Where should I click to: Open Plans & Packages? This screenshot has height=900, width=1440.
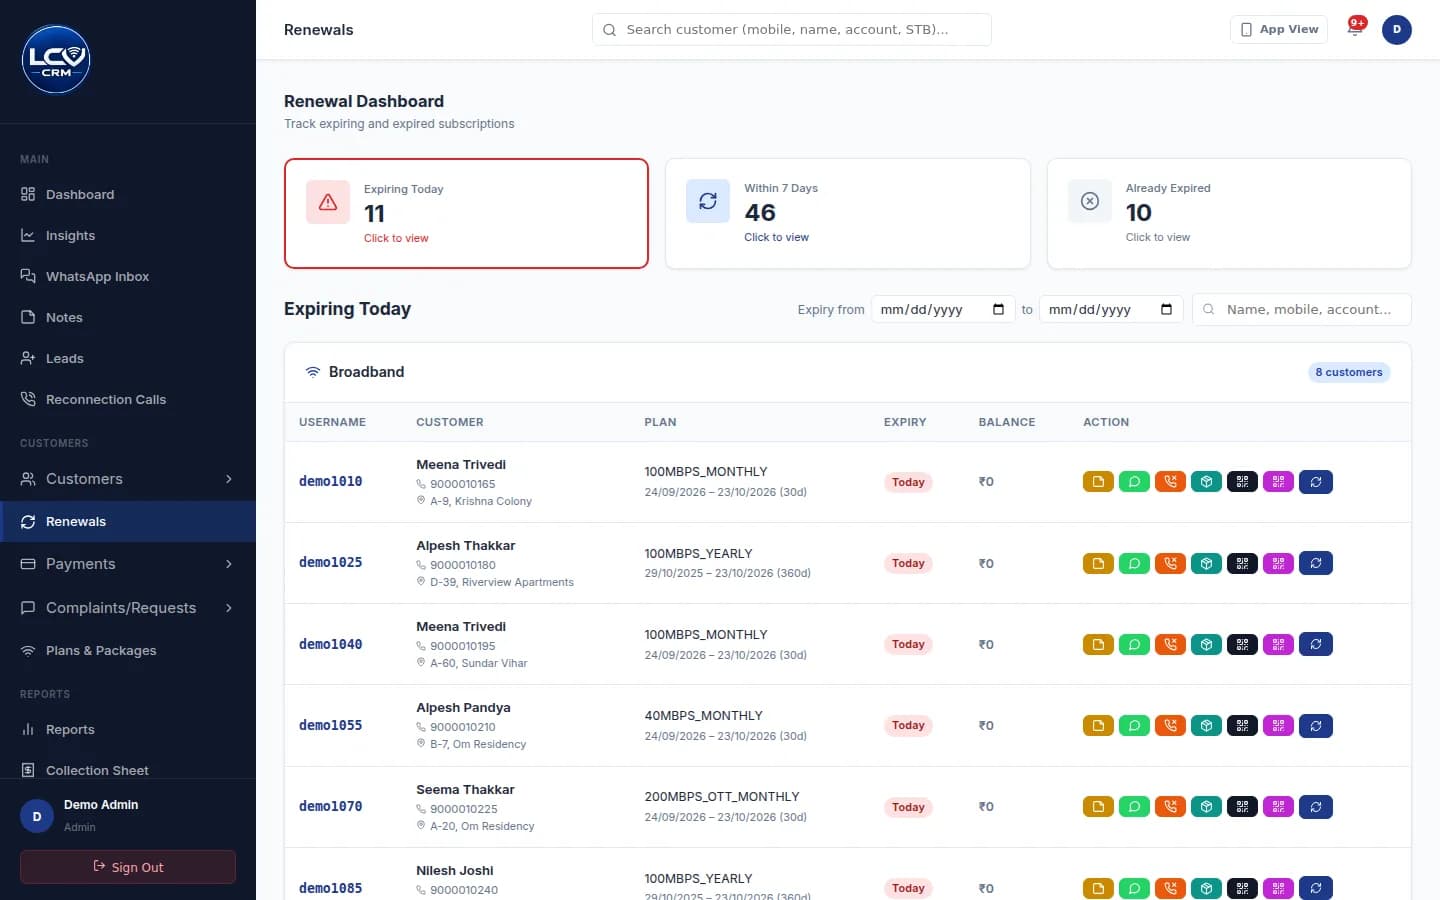[x=128, y=650]
